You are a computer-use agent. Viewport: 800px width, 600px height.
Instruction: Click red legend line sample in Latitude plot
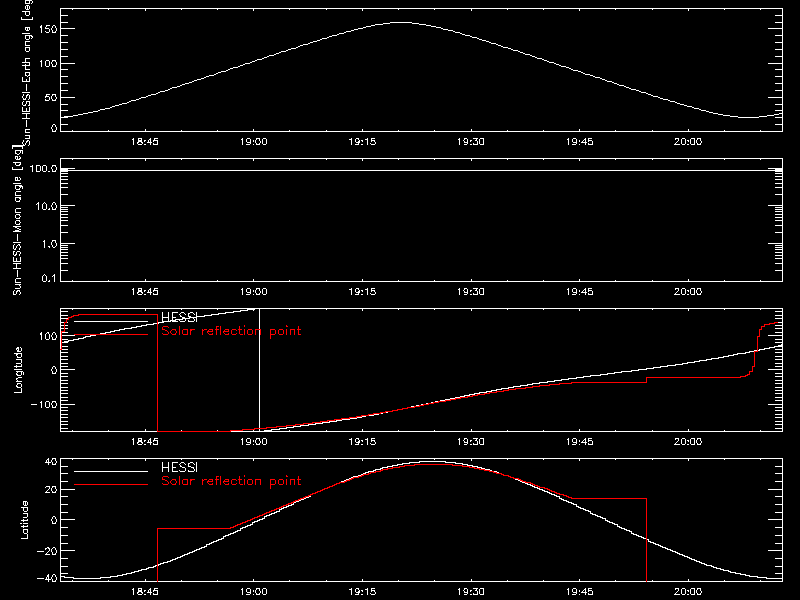tap(111, 484)
